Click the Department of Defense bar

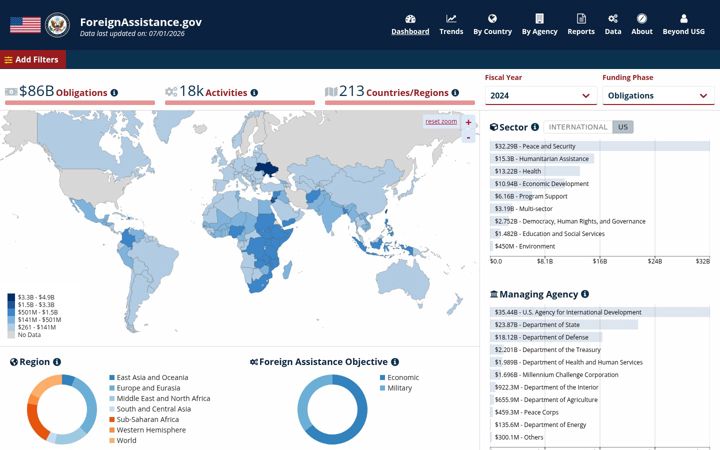point(546,337)
